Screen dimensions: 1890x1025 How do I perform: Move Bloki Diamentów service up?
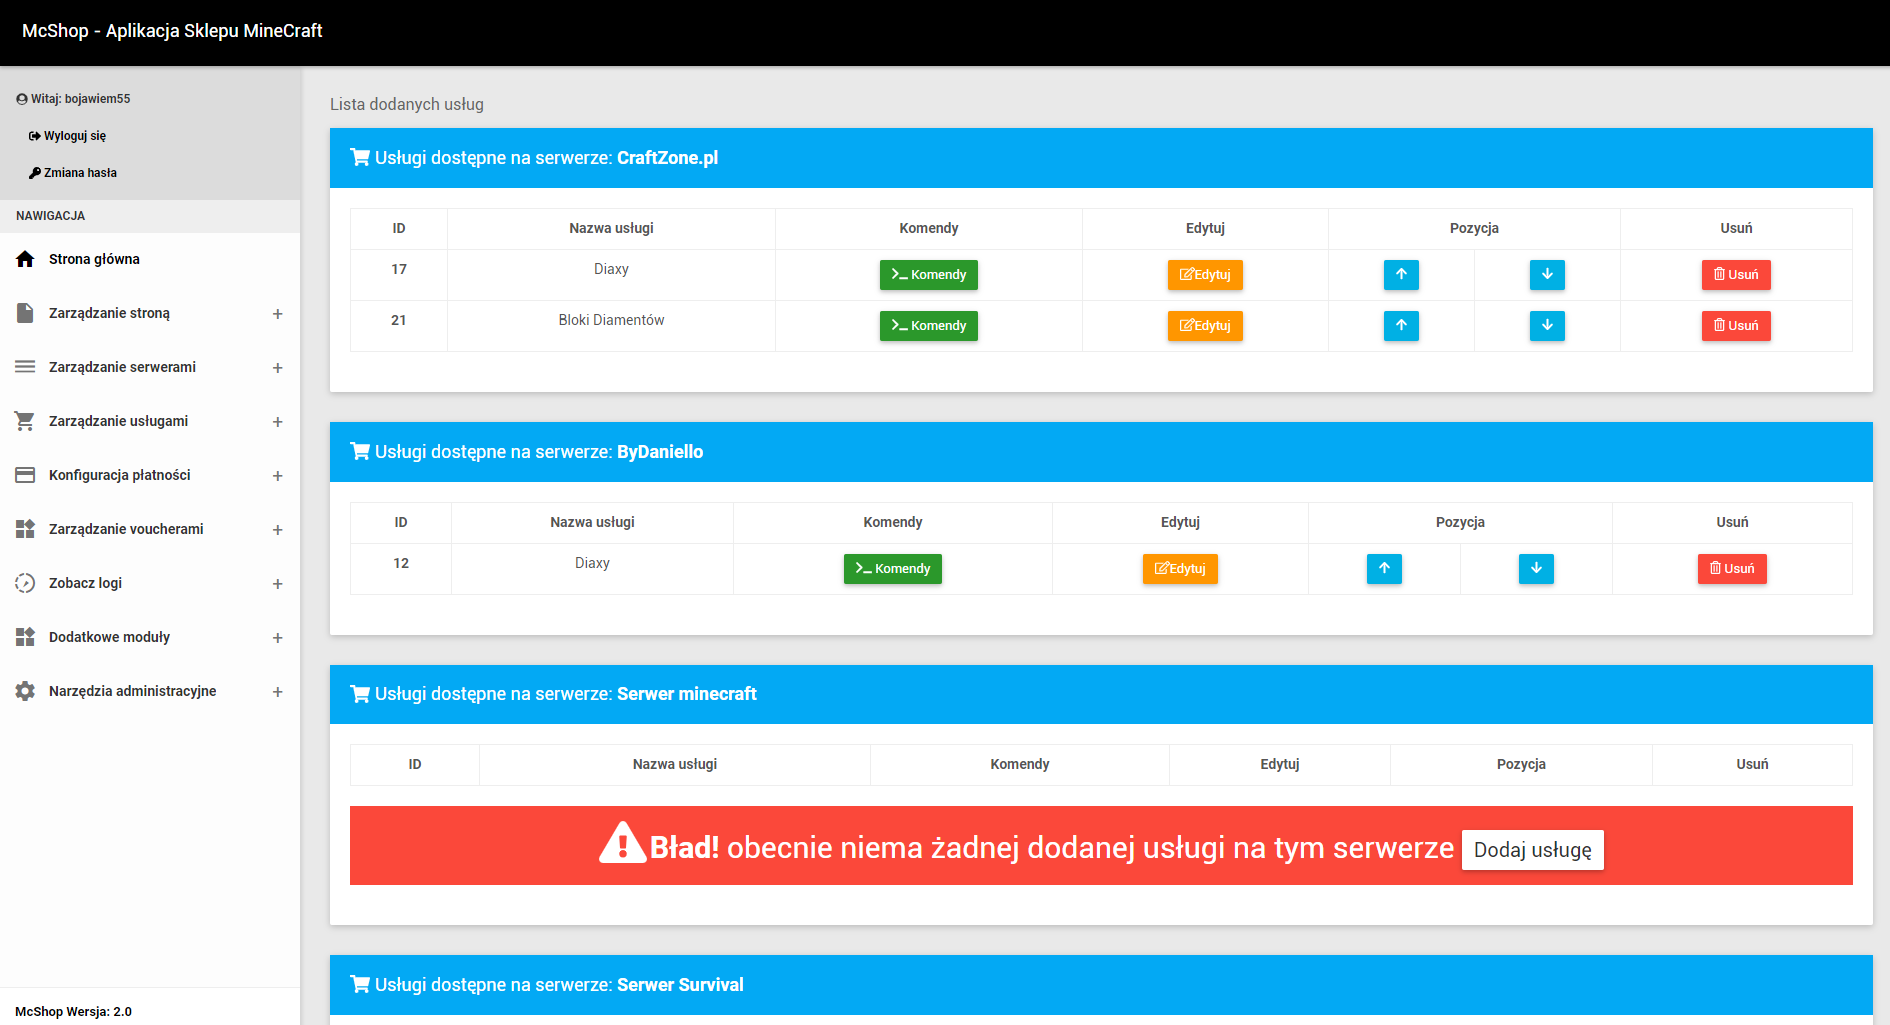tap(1401, 326)
